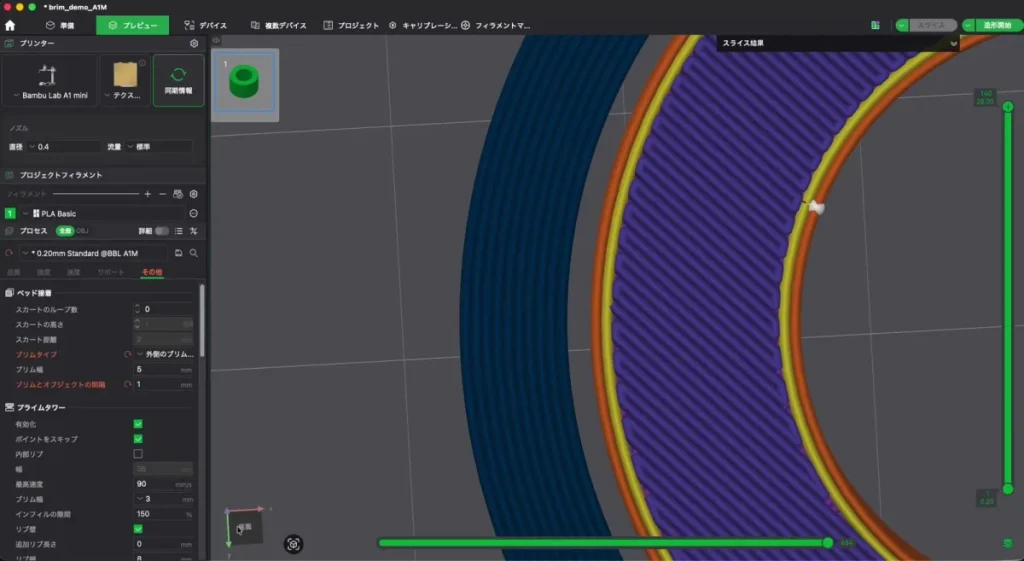The image size is (1024, 561).
Task: Toggle the global (全般) process switch
Action: point(65,231)
